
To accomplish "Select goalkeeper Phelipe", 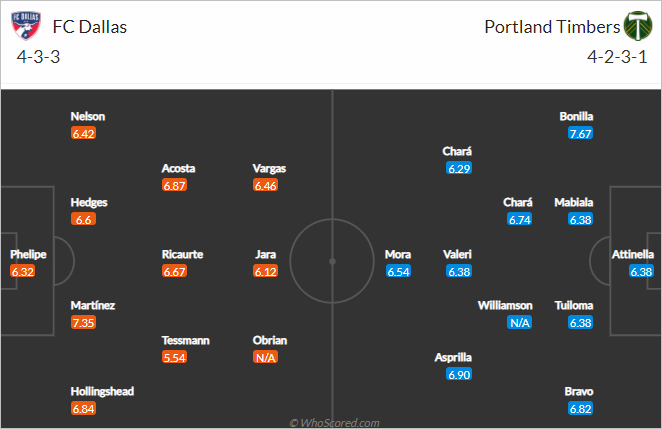I will (x=28, y=254).
